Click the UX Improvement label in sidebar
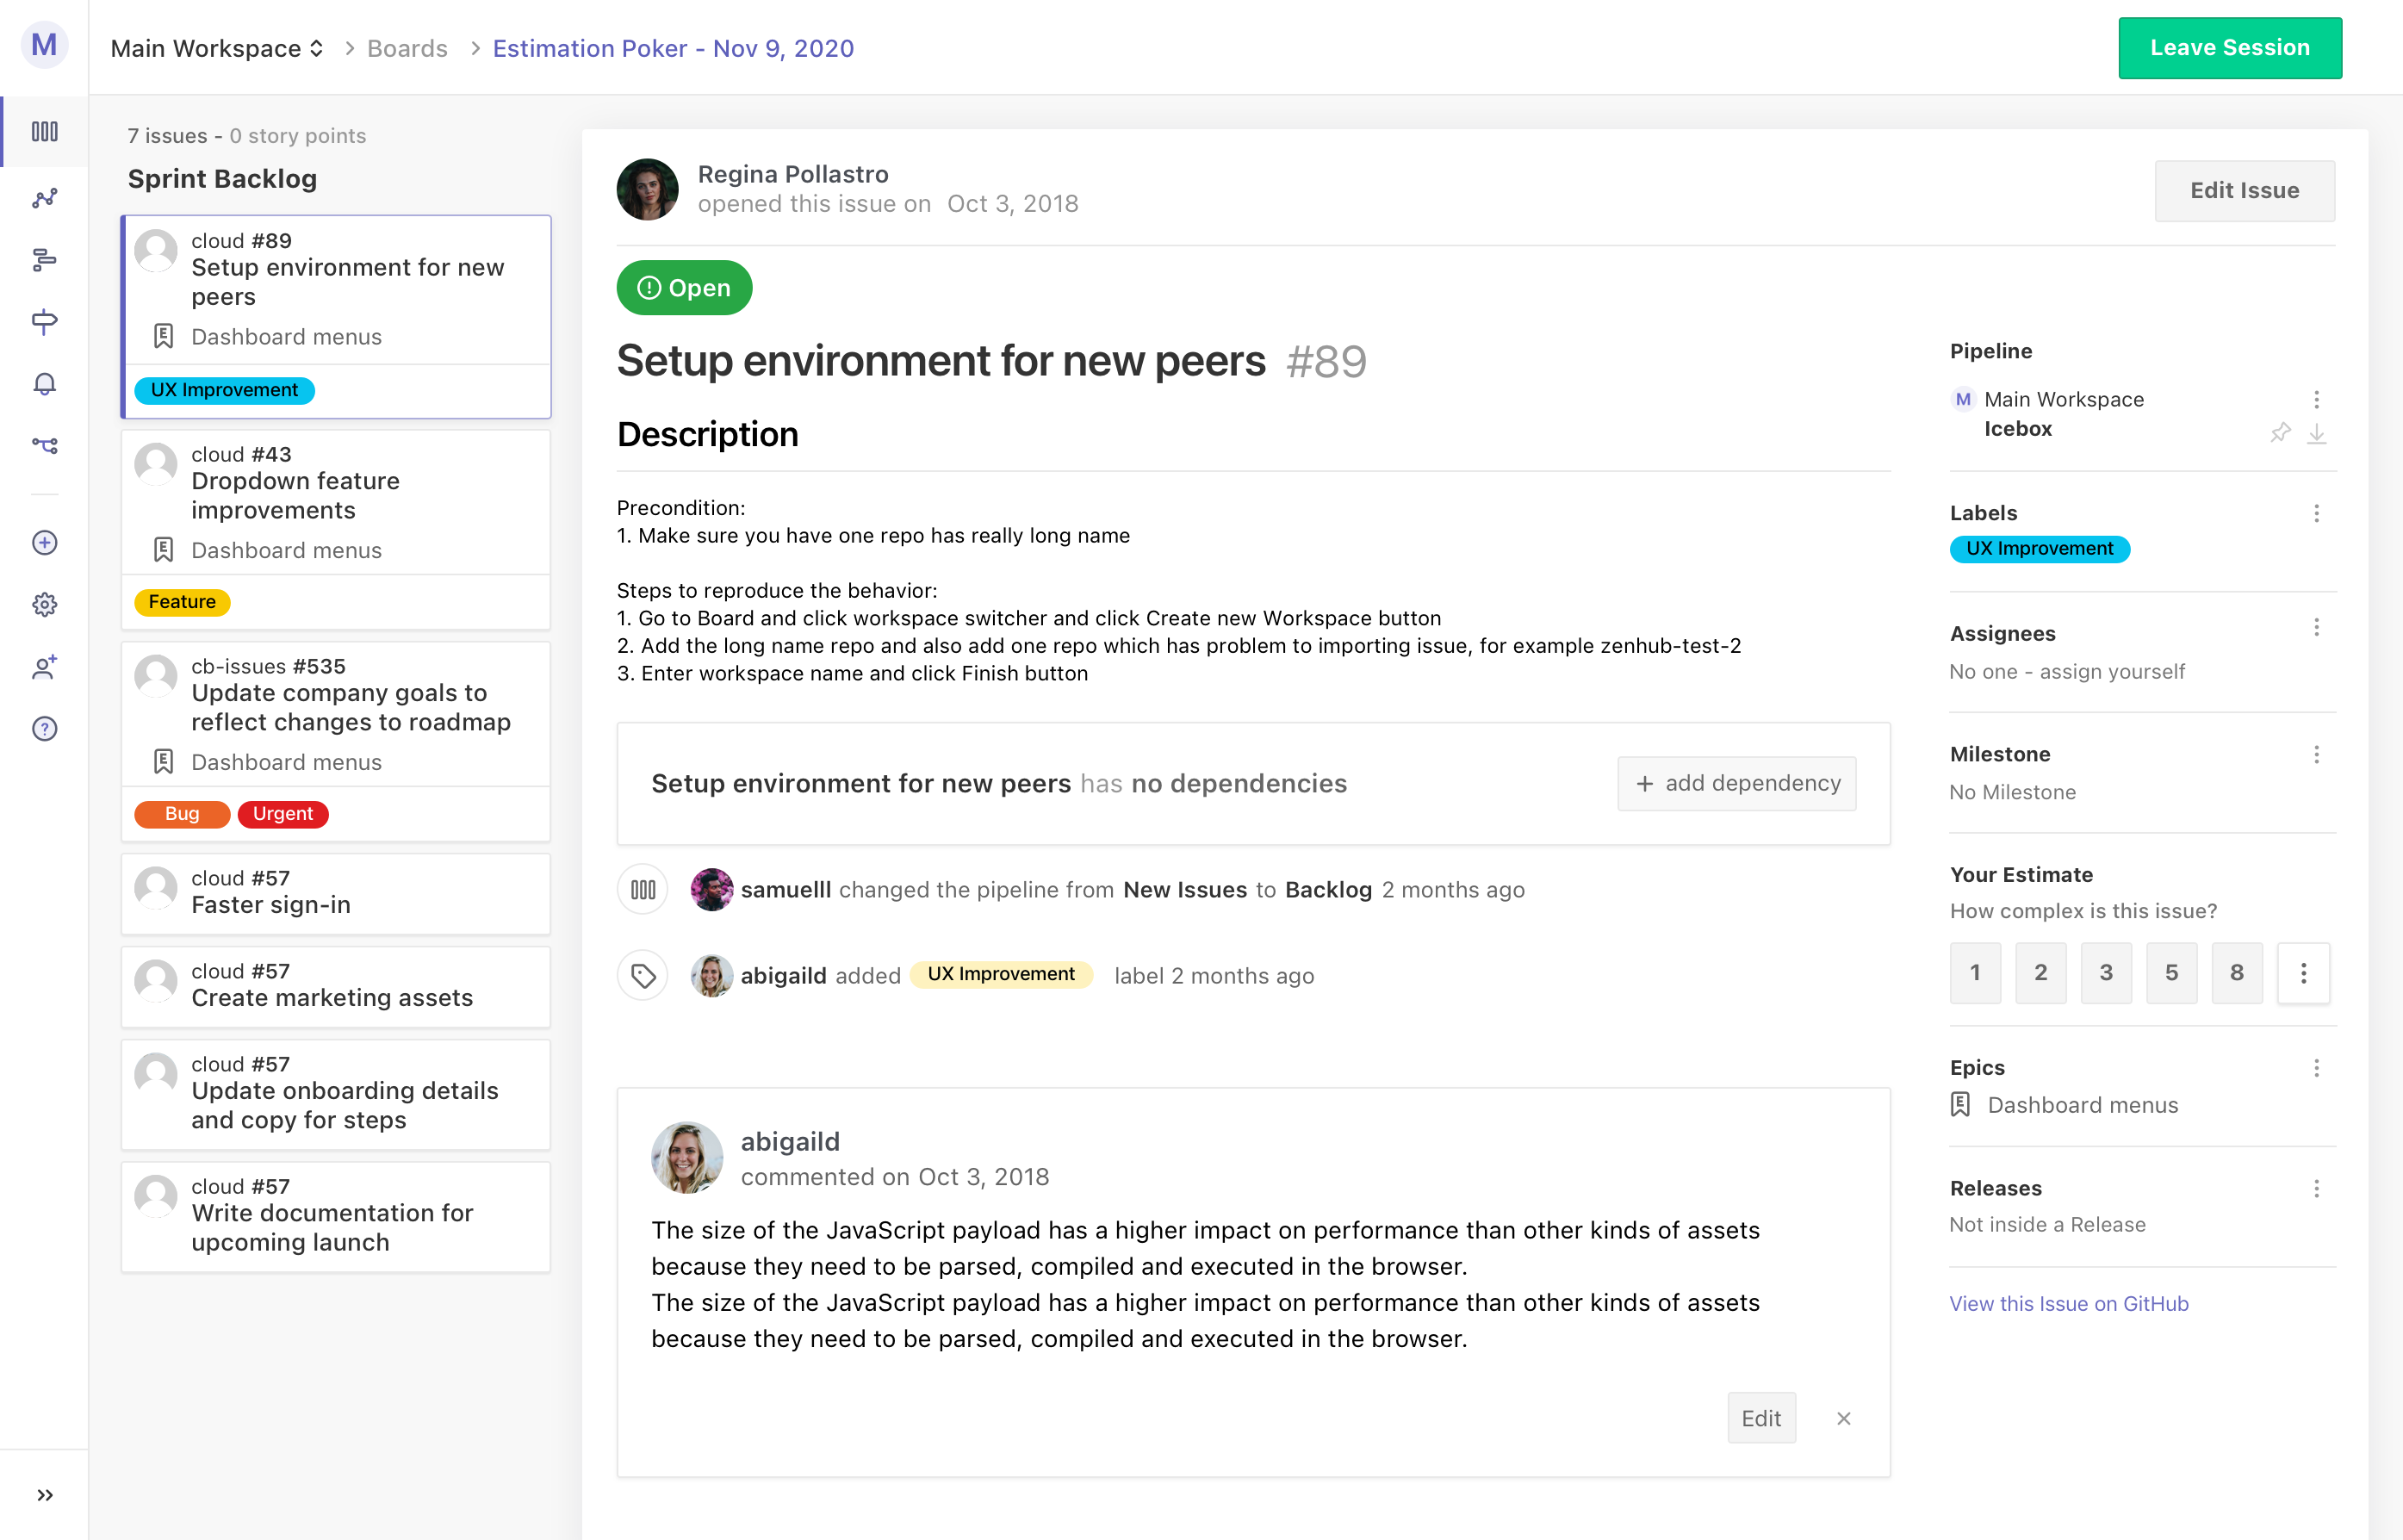 [2039, 549]
